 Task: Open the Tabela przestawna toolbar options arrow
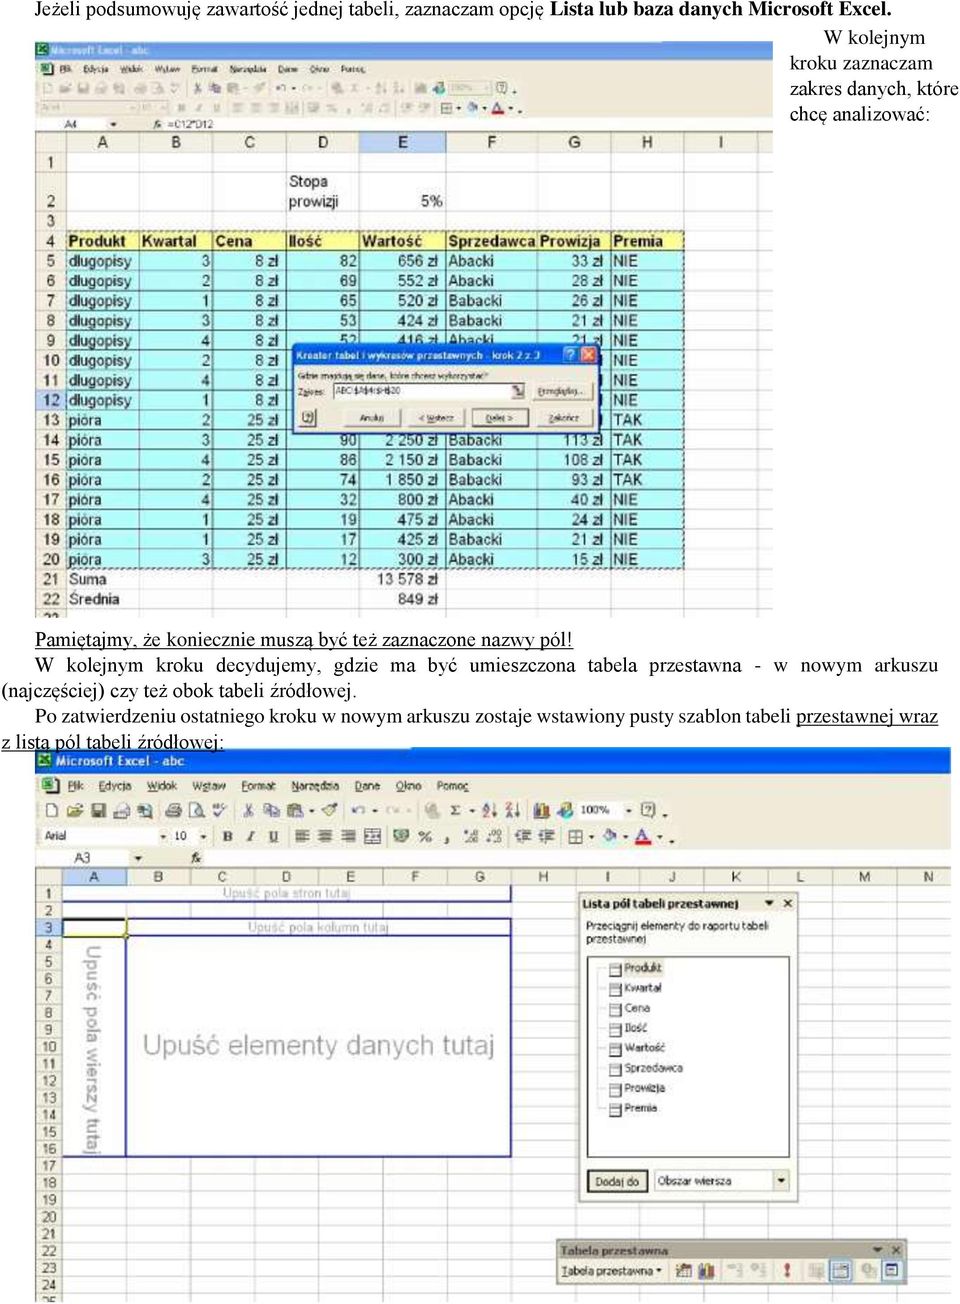tap(878, 1249)
